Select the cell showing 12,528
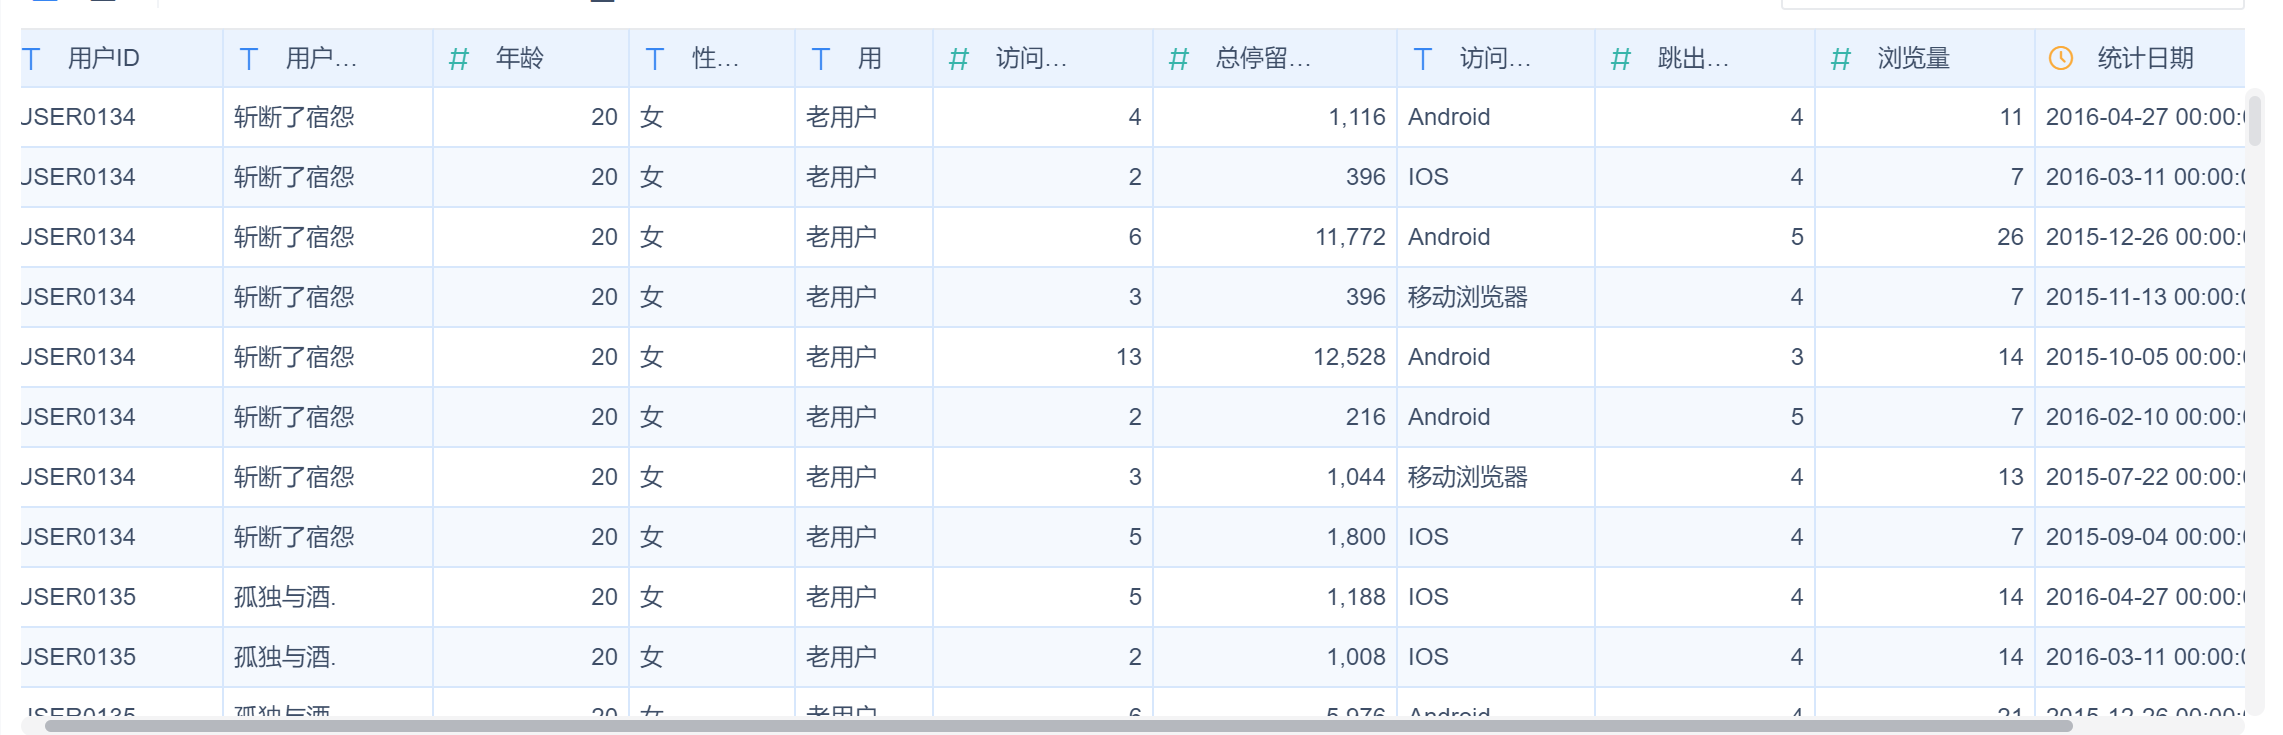2283x735 pixels. pyautogui.click(x=1349, y=357)
